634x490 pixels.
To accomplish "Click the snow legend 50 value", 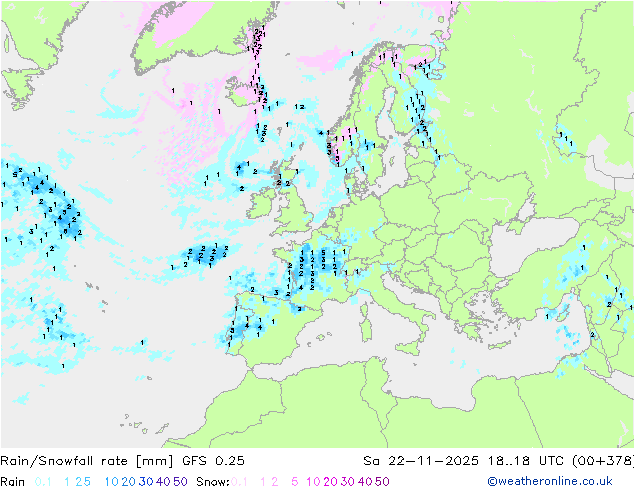I will pos(382,482).
